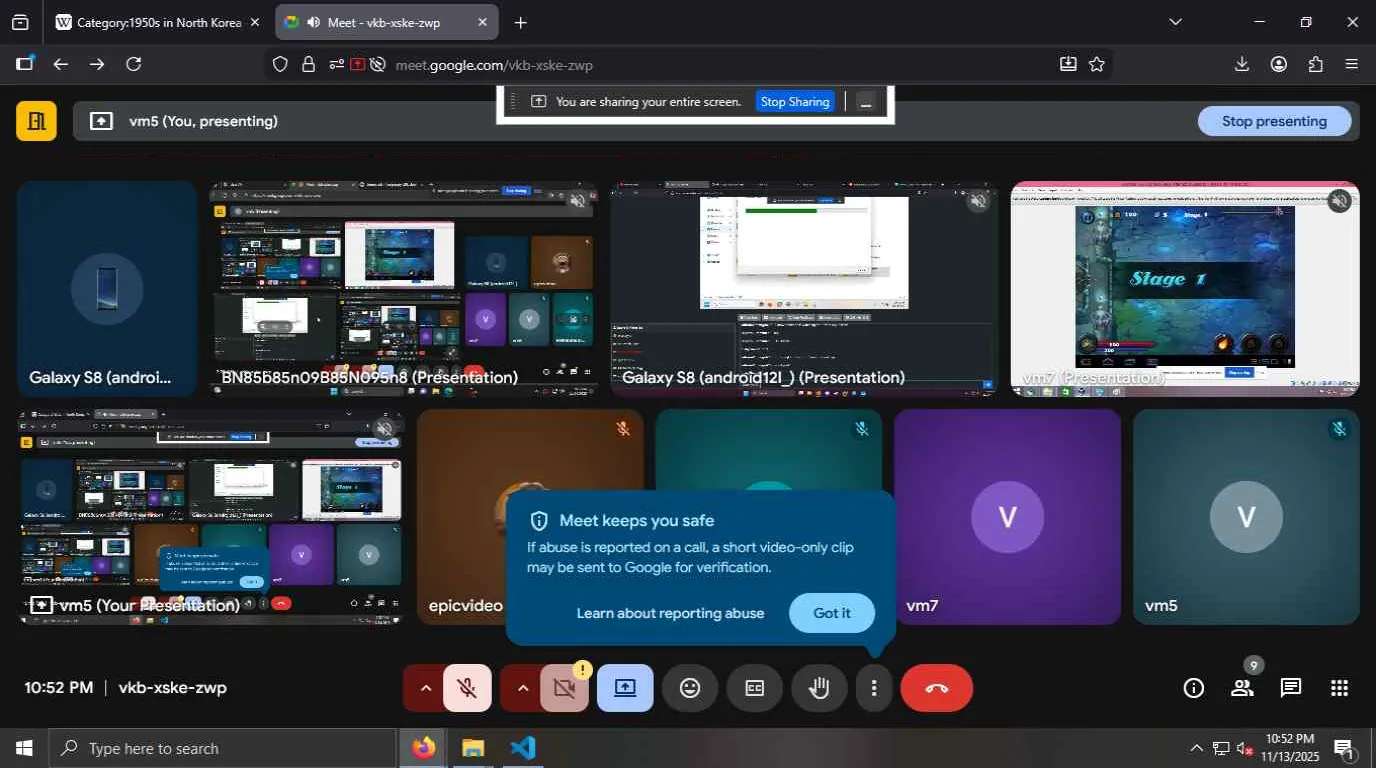
Task: Bookmark this page with the star
Action: (x=1097, y=64)
